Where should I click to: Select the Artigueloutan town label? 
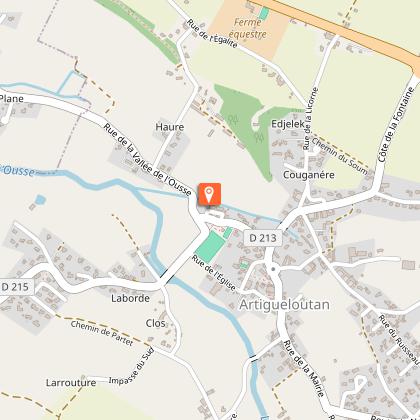(x=285, y=304)
